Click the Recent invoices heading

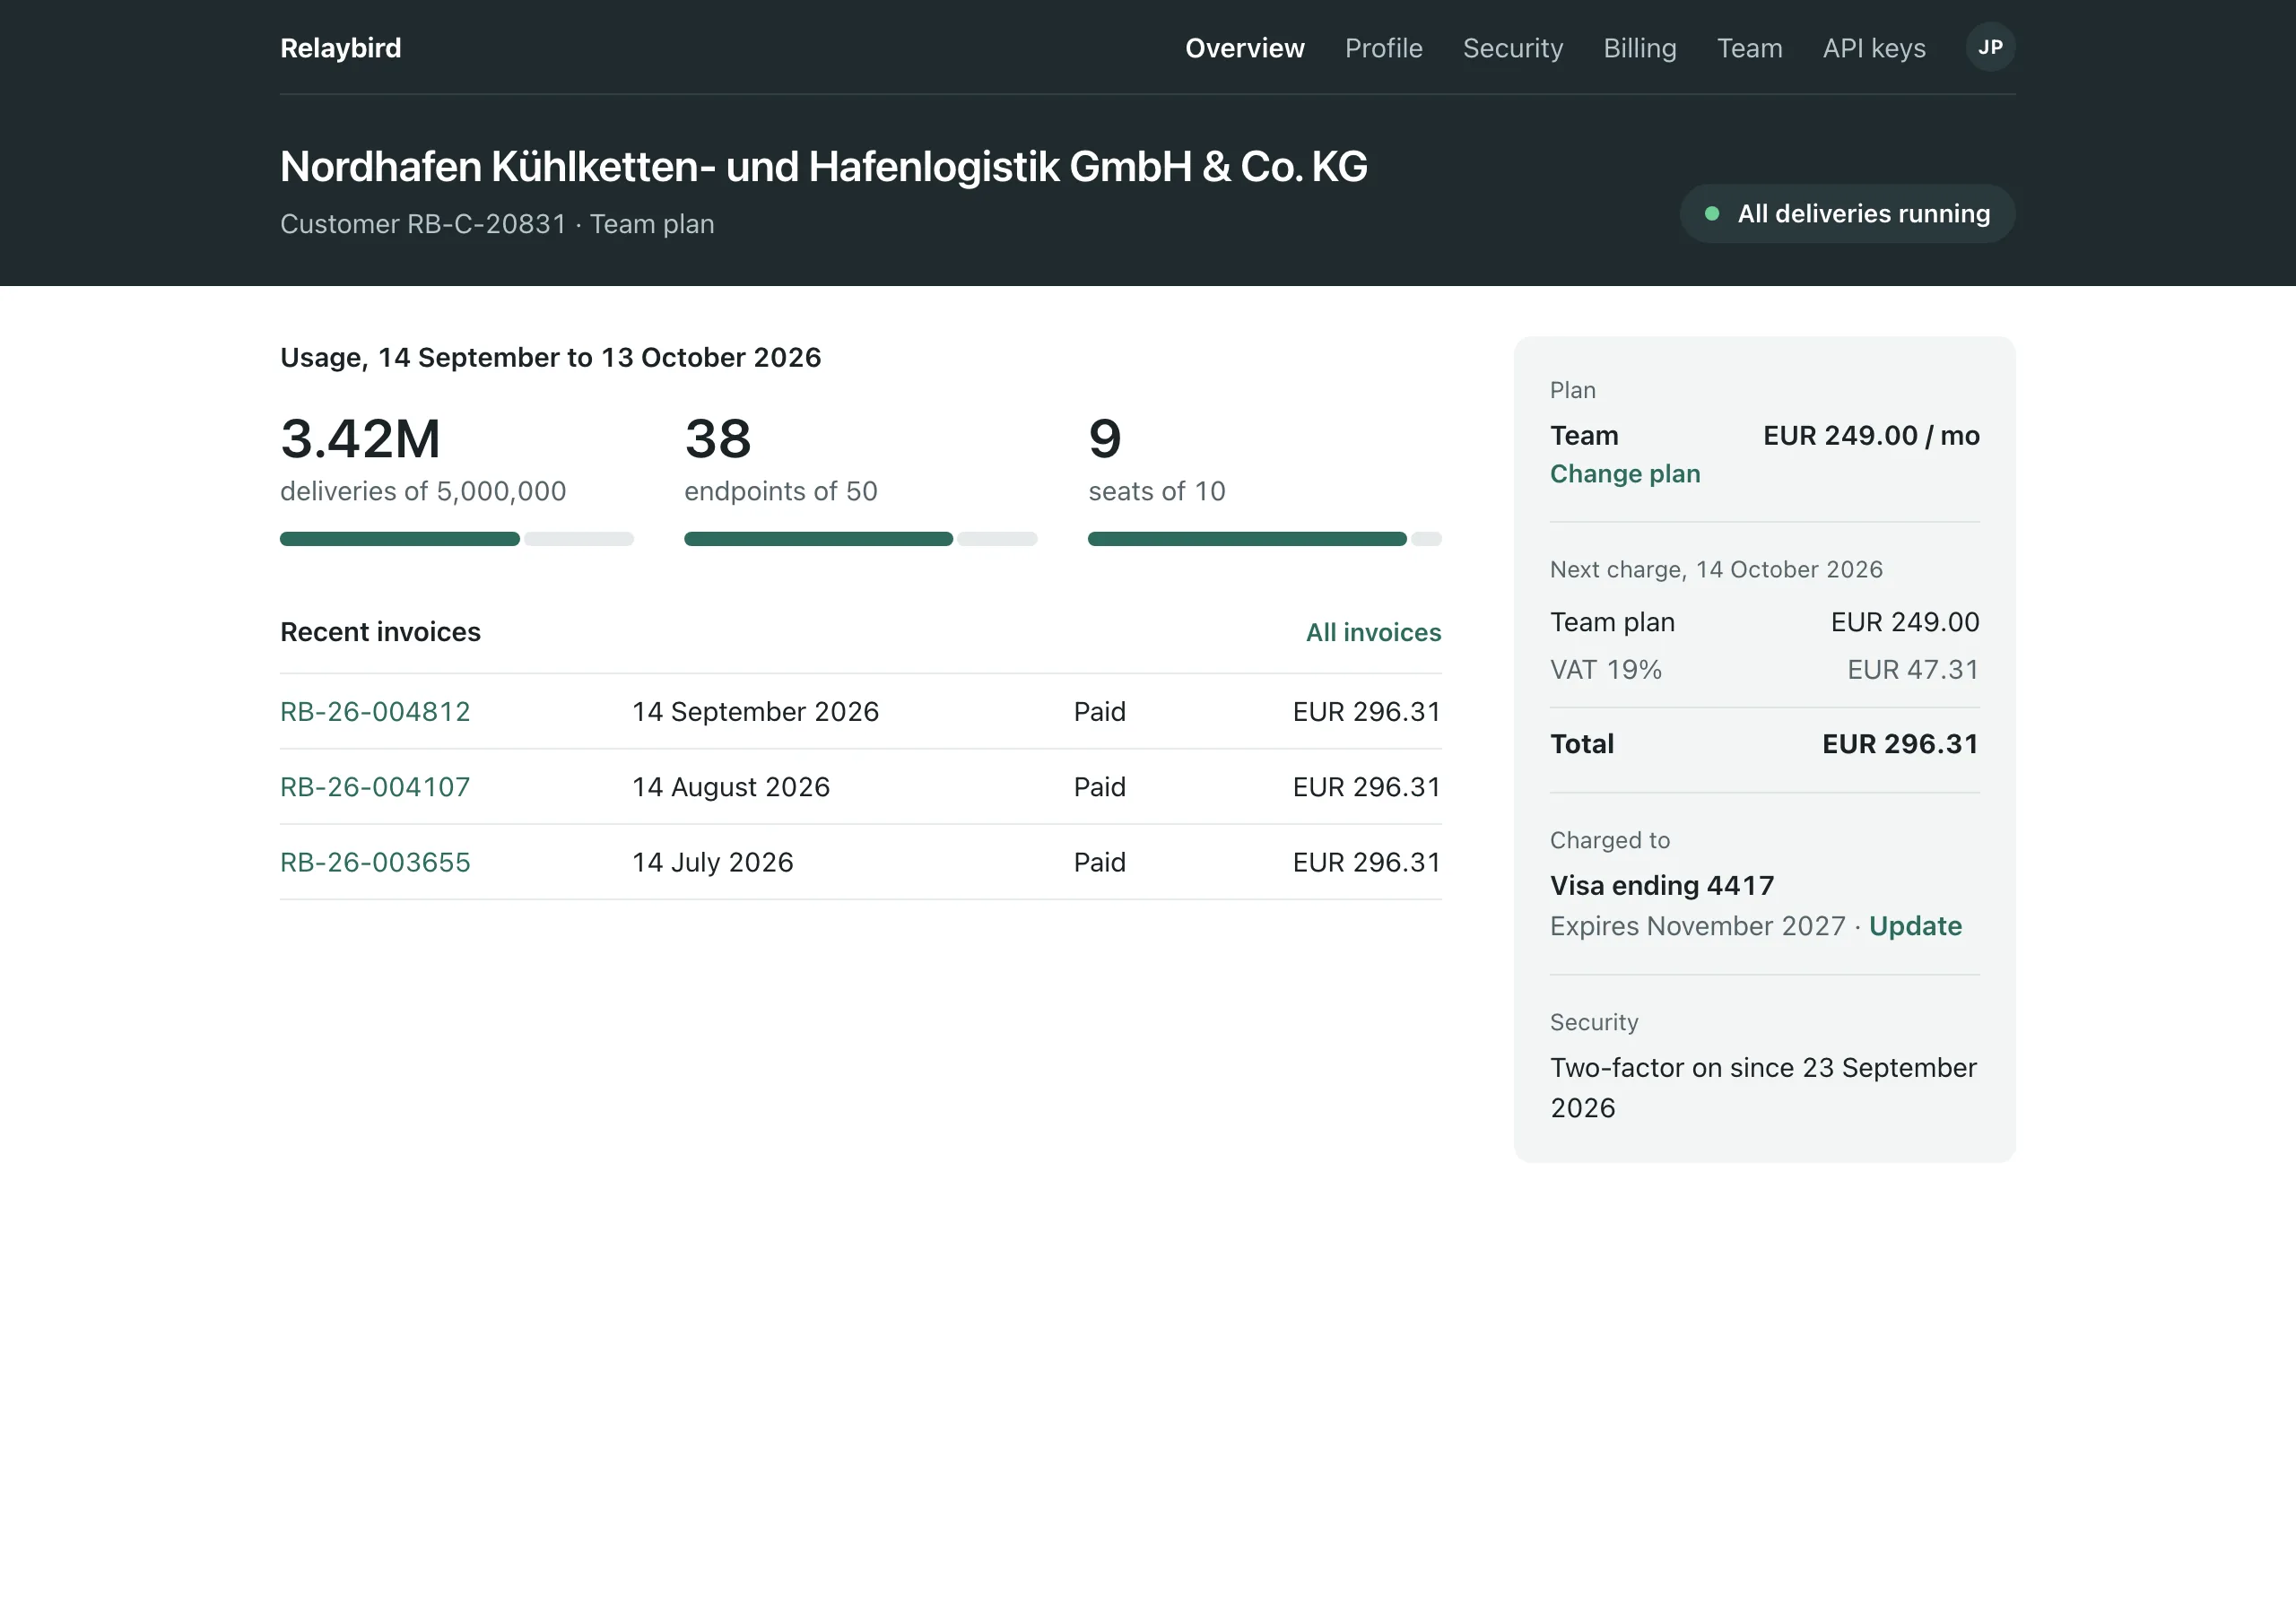pos(380,632)
